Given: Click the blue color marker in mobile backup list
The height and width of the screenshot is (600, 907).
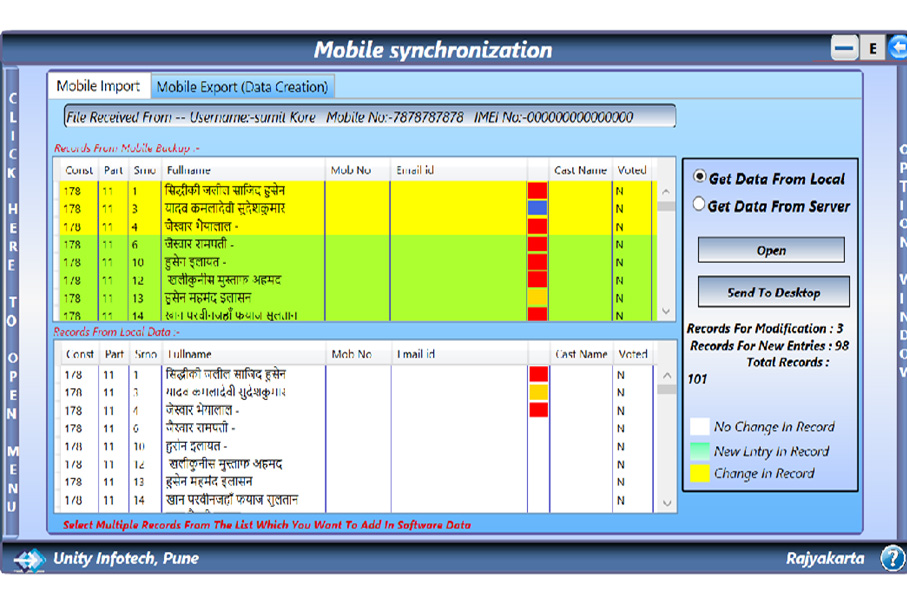Looking at the screenshot, I should [537, 208].
